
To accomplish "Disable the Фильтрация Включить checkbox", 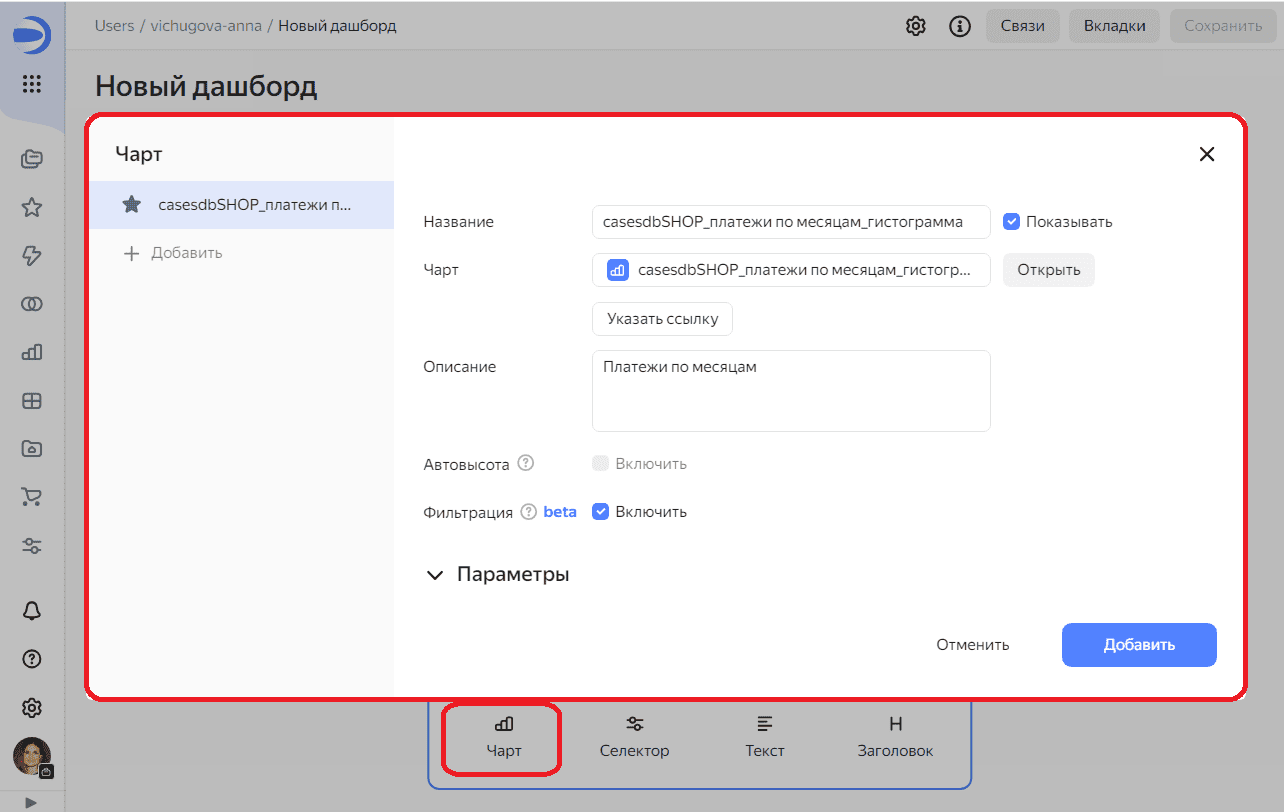I will (601, 512).
